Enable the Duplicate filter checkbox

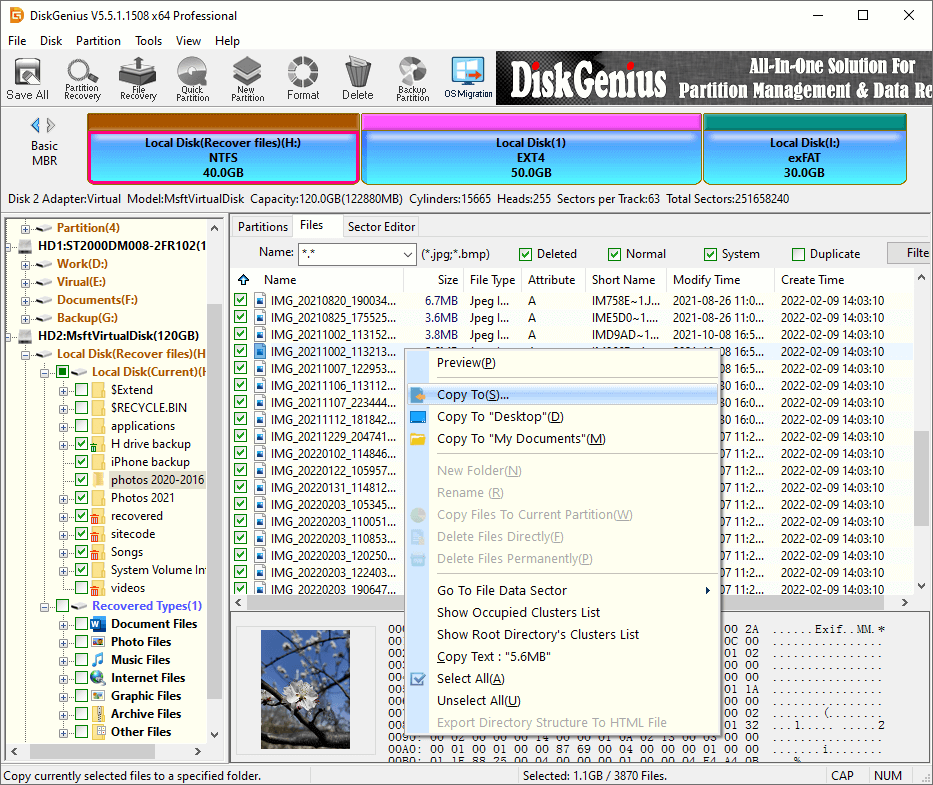tap(799, 254)
